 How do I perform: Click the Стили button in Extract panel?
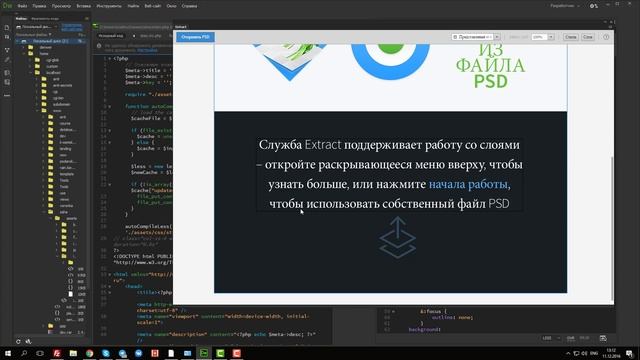(x=571, y=37)
